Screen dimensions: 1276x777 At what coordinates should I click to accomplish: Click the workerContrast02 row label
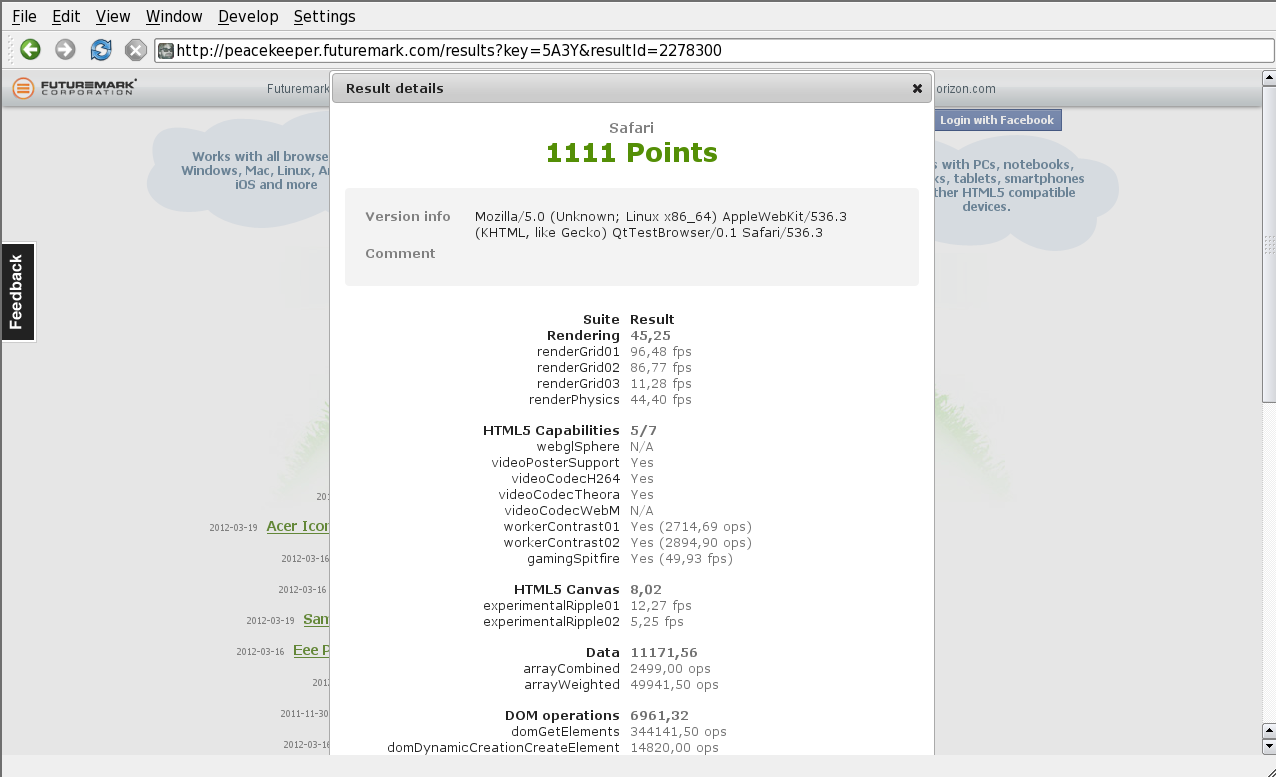[562, 542]
